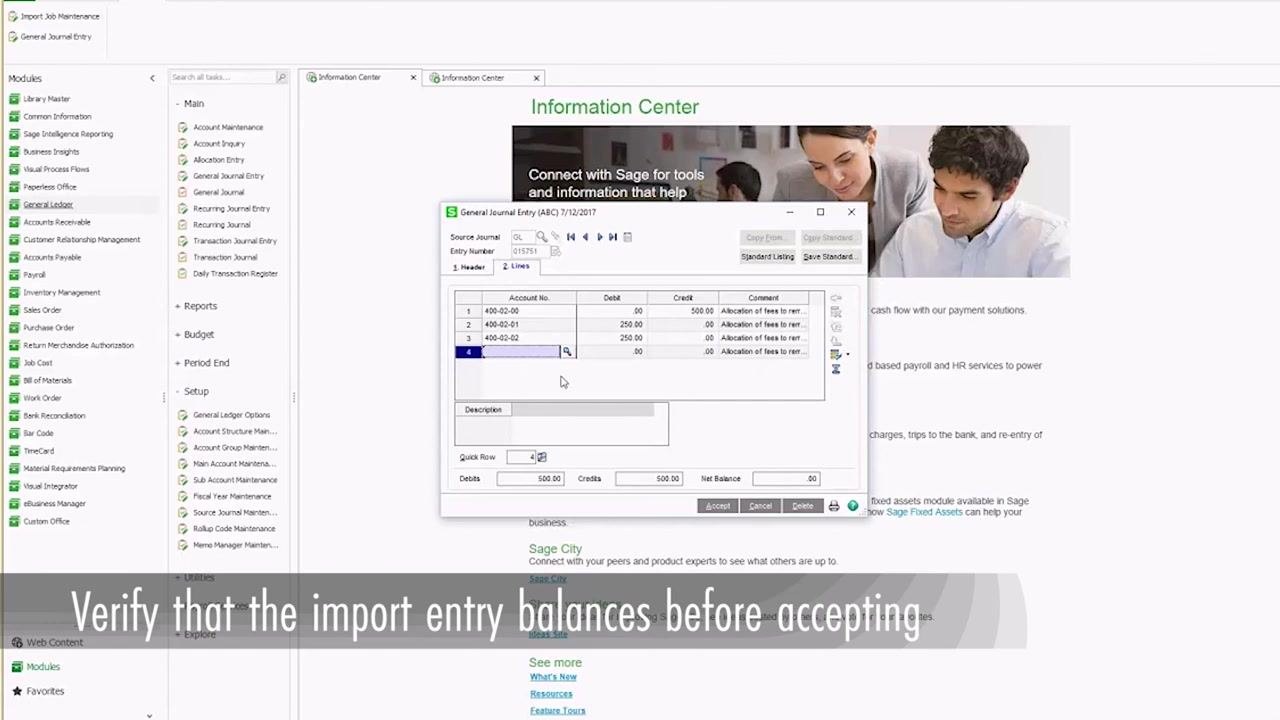This screenshot has width=1280, height=720.
Task: Open the Feature Tours link
Action: [x=558, y=711]
